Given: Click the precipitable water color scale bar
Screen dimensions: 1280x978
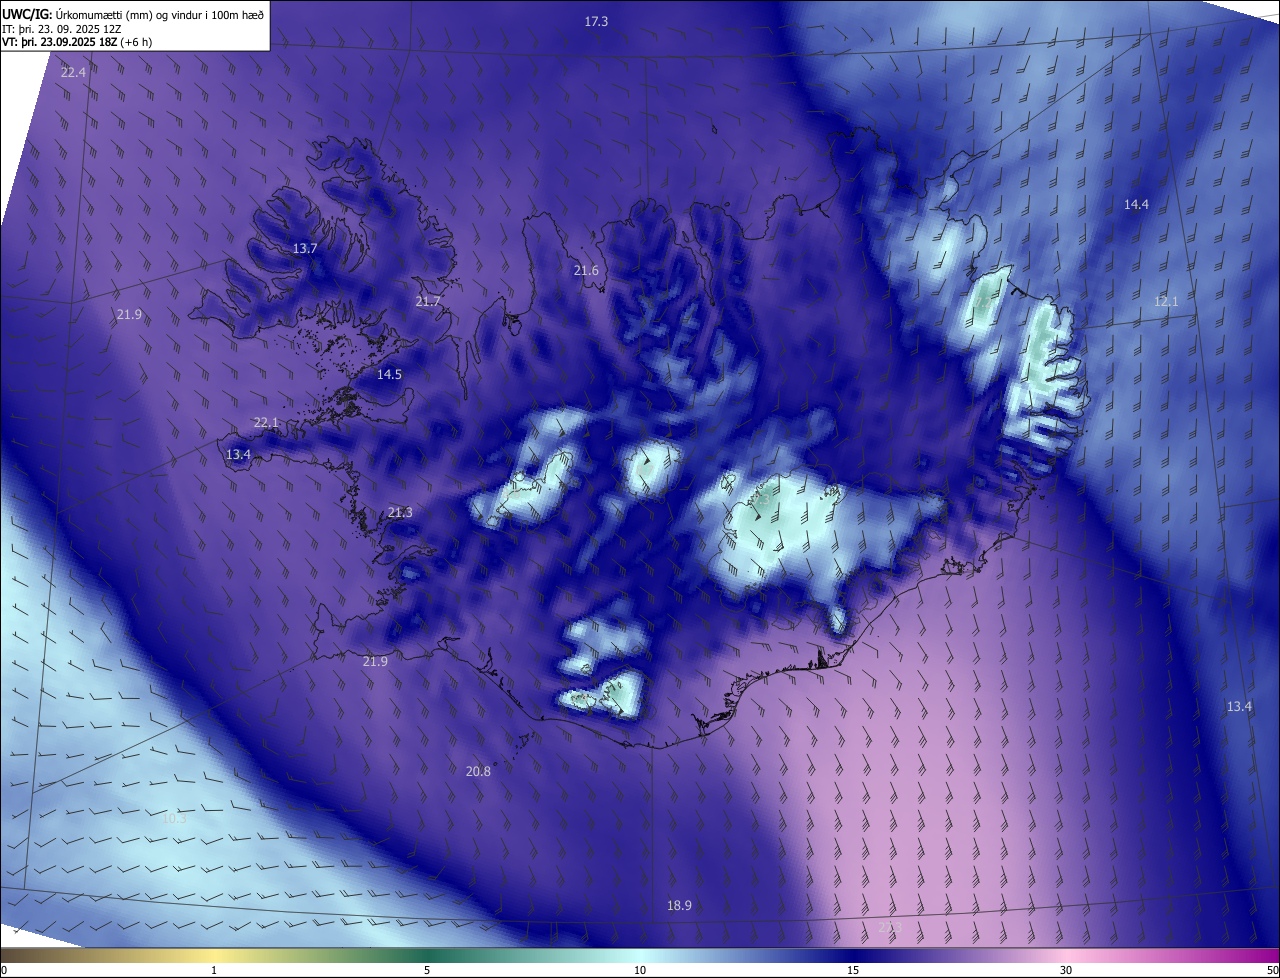Looking at the screenshot, I should click(x=640, y=955).
